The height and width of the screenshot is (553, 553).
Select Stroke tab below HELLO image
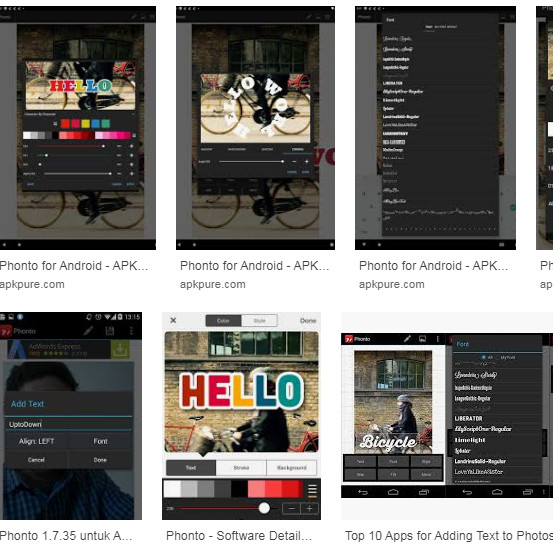coord(241,468)
